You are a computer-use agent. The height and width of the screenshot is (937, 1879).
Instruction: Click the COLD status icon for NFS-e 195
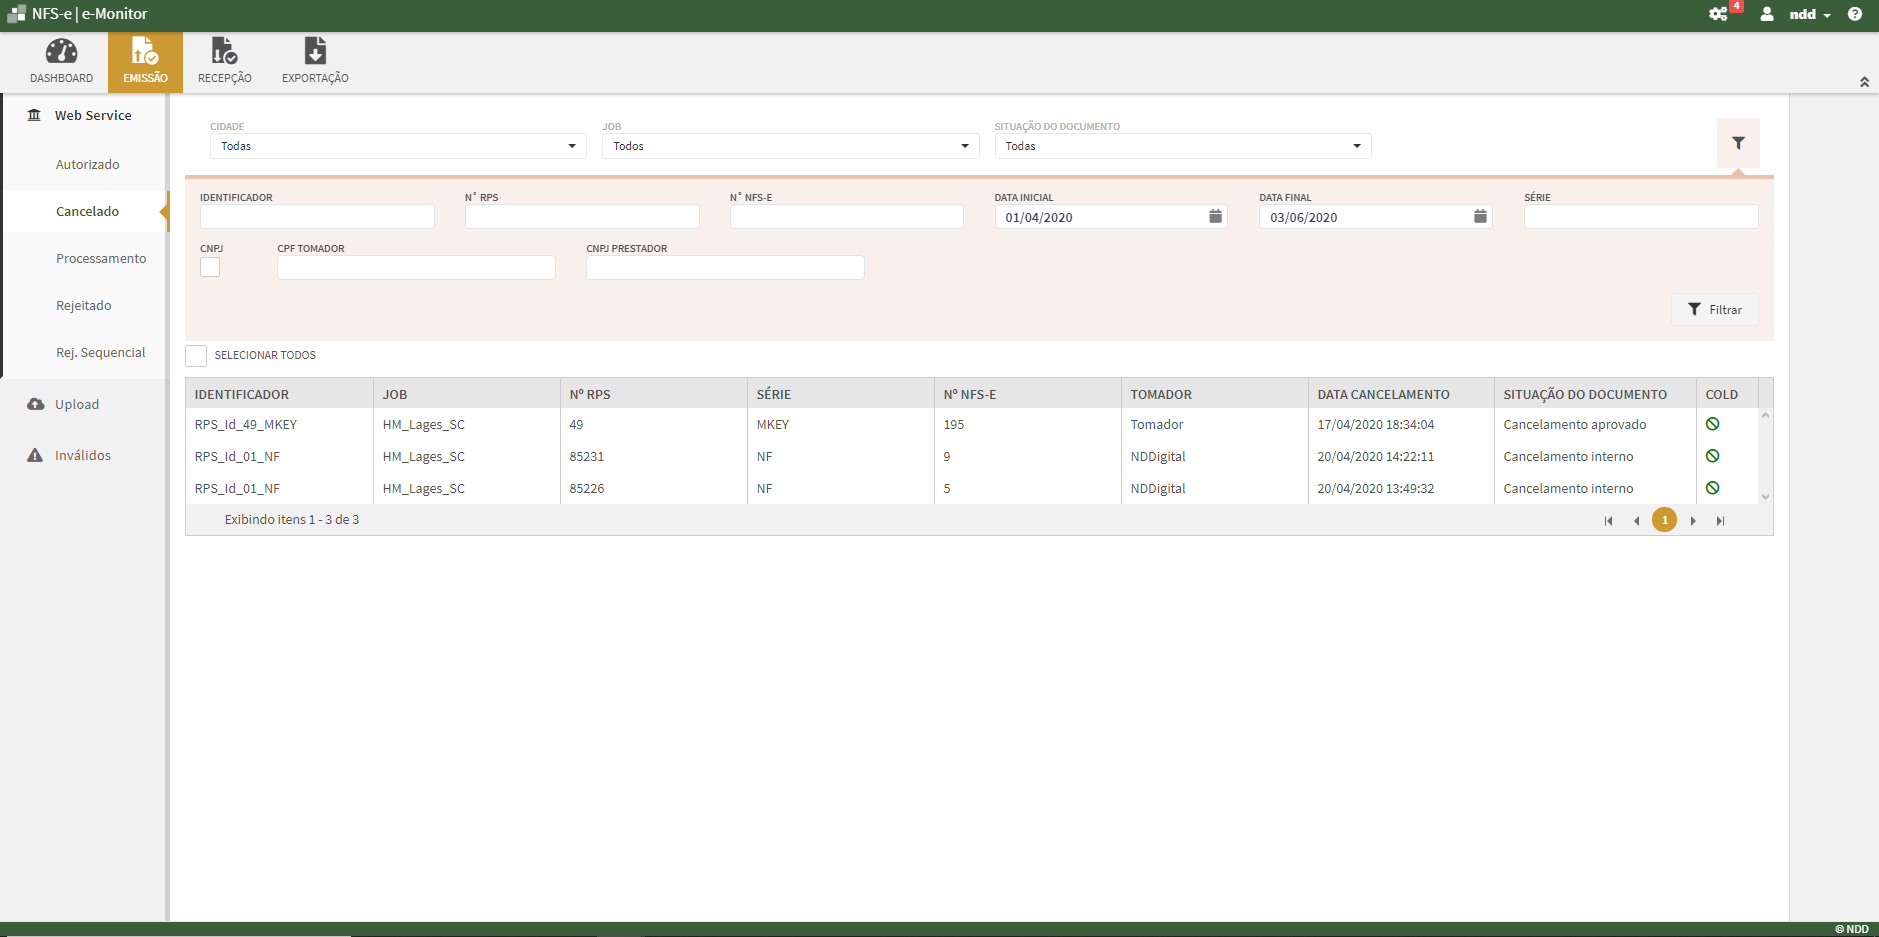pos(1714,423)
